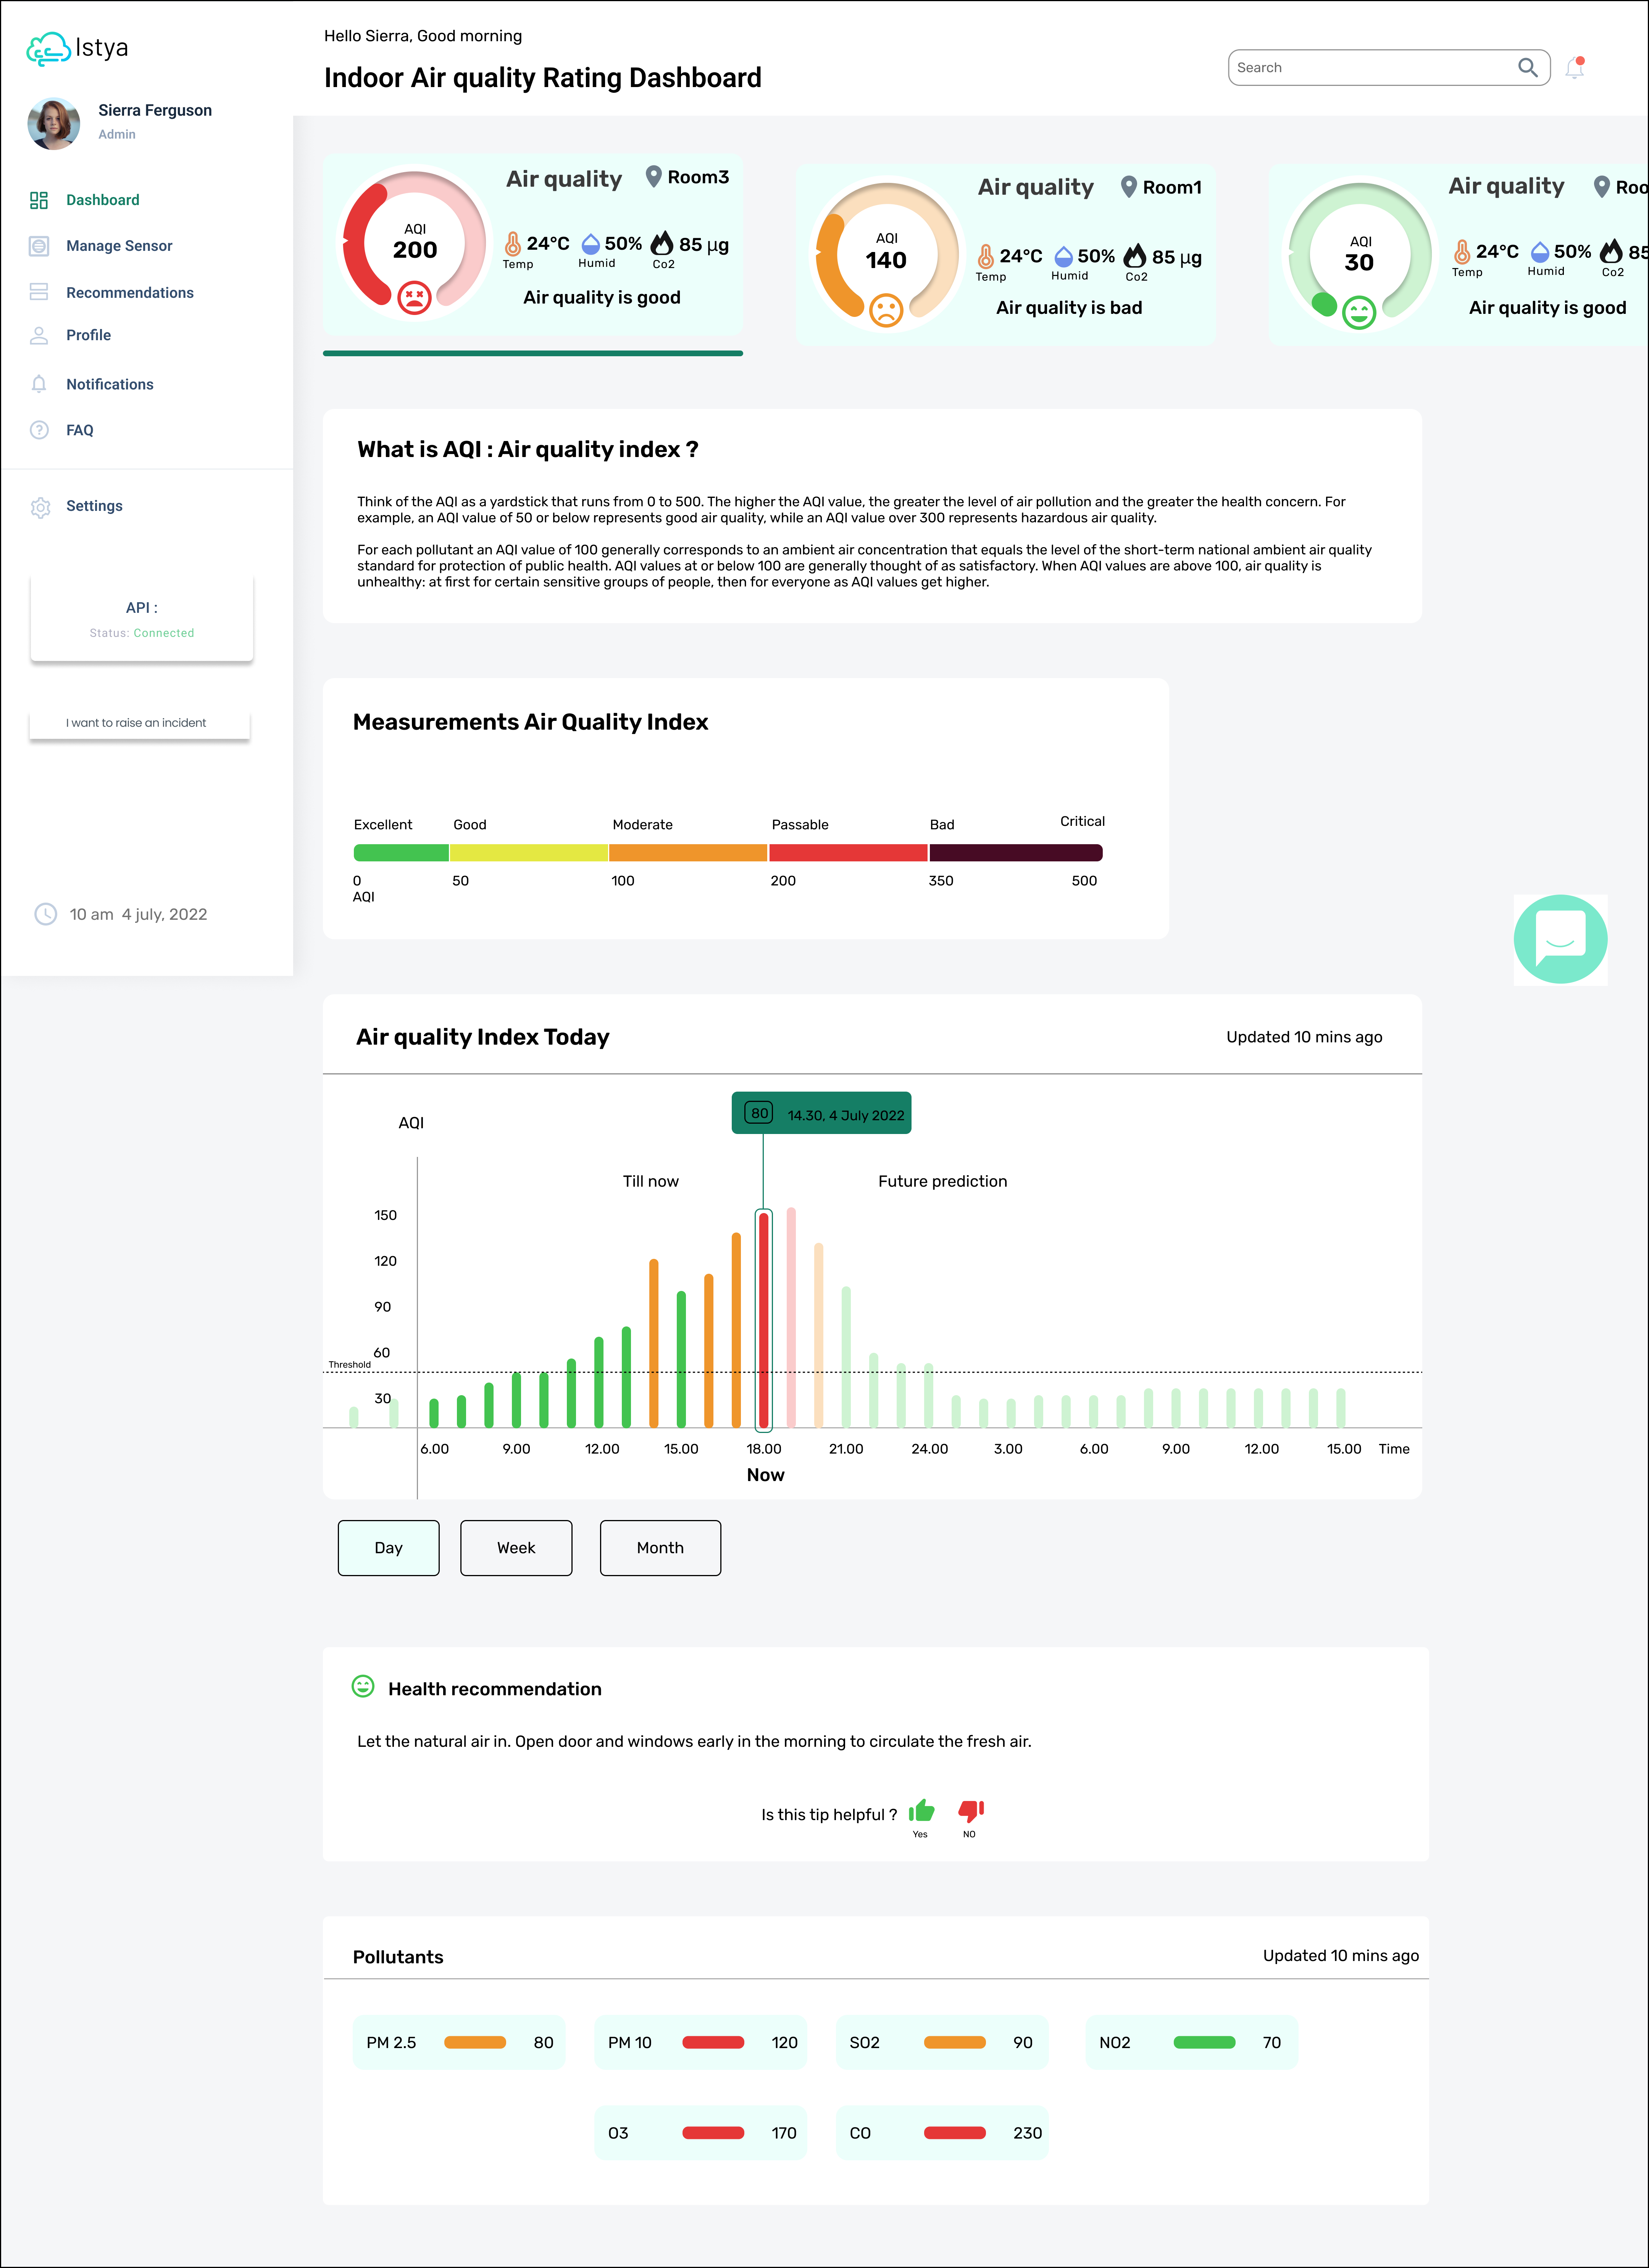The height and width of the screenshot is (2268, 1649).
Task: Click the Room1 Humid droplet icon
Action: tap(1064, 257)
